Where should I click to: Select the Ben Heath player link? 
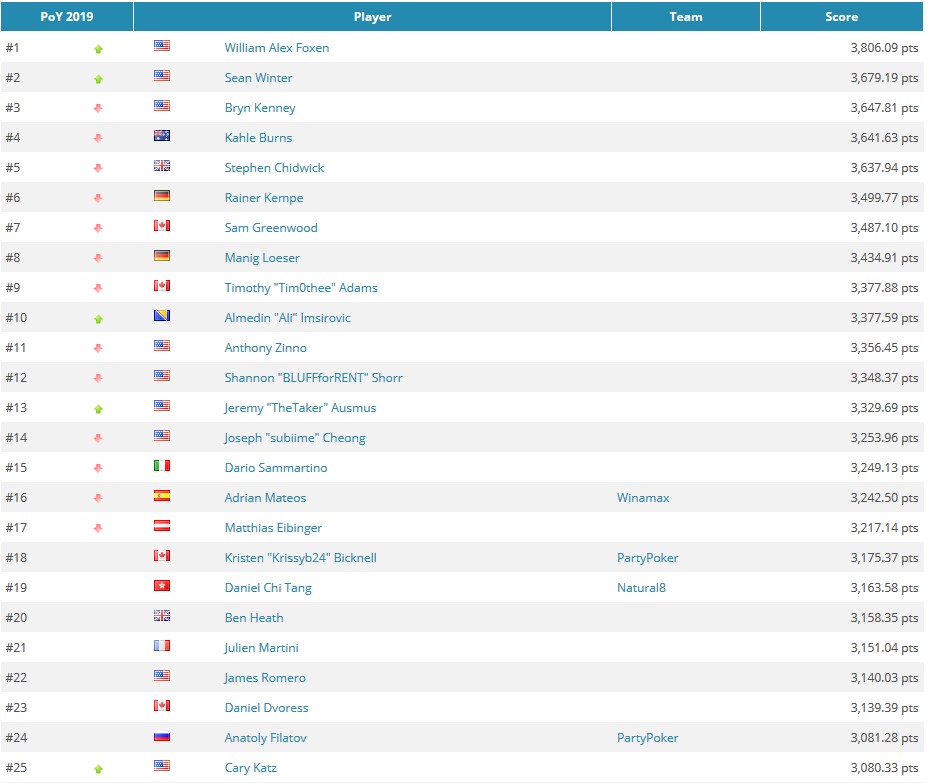point(254,618)
